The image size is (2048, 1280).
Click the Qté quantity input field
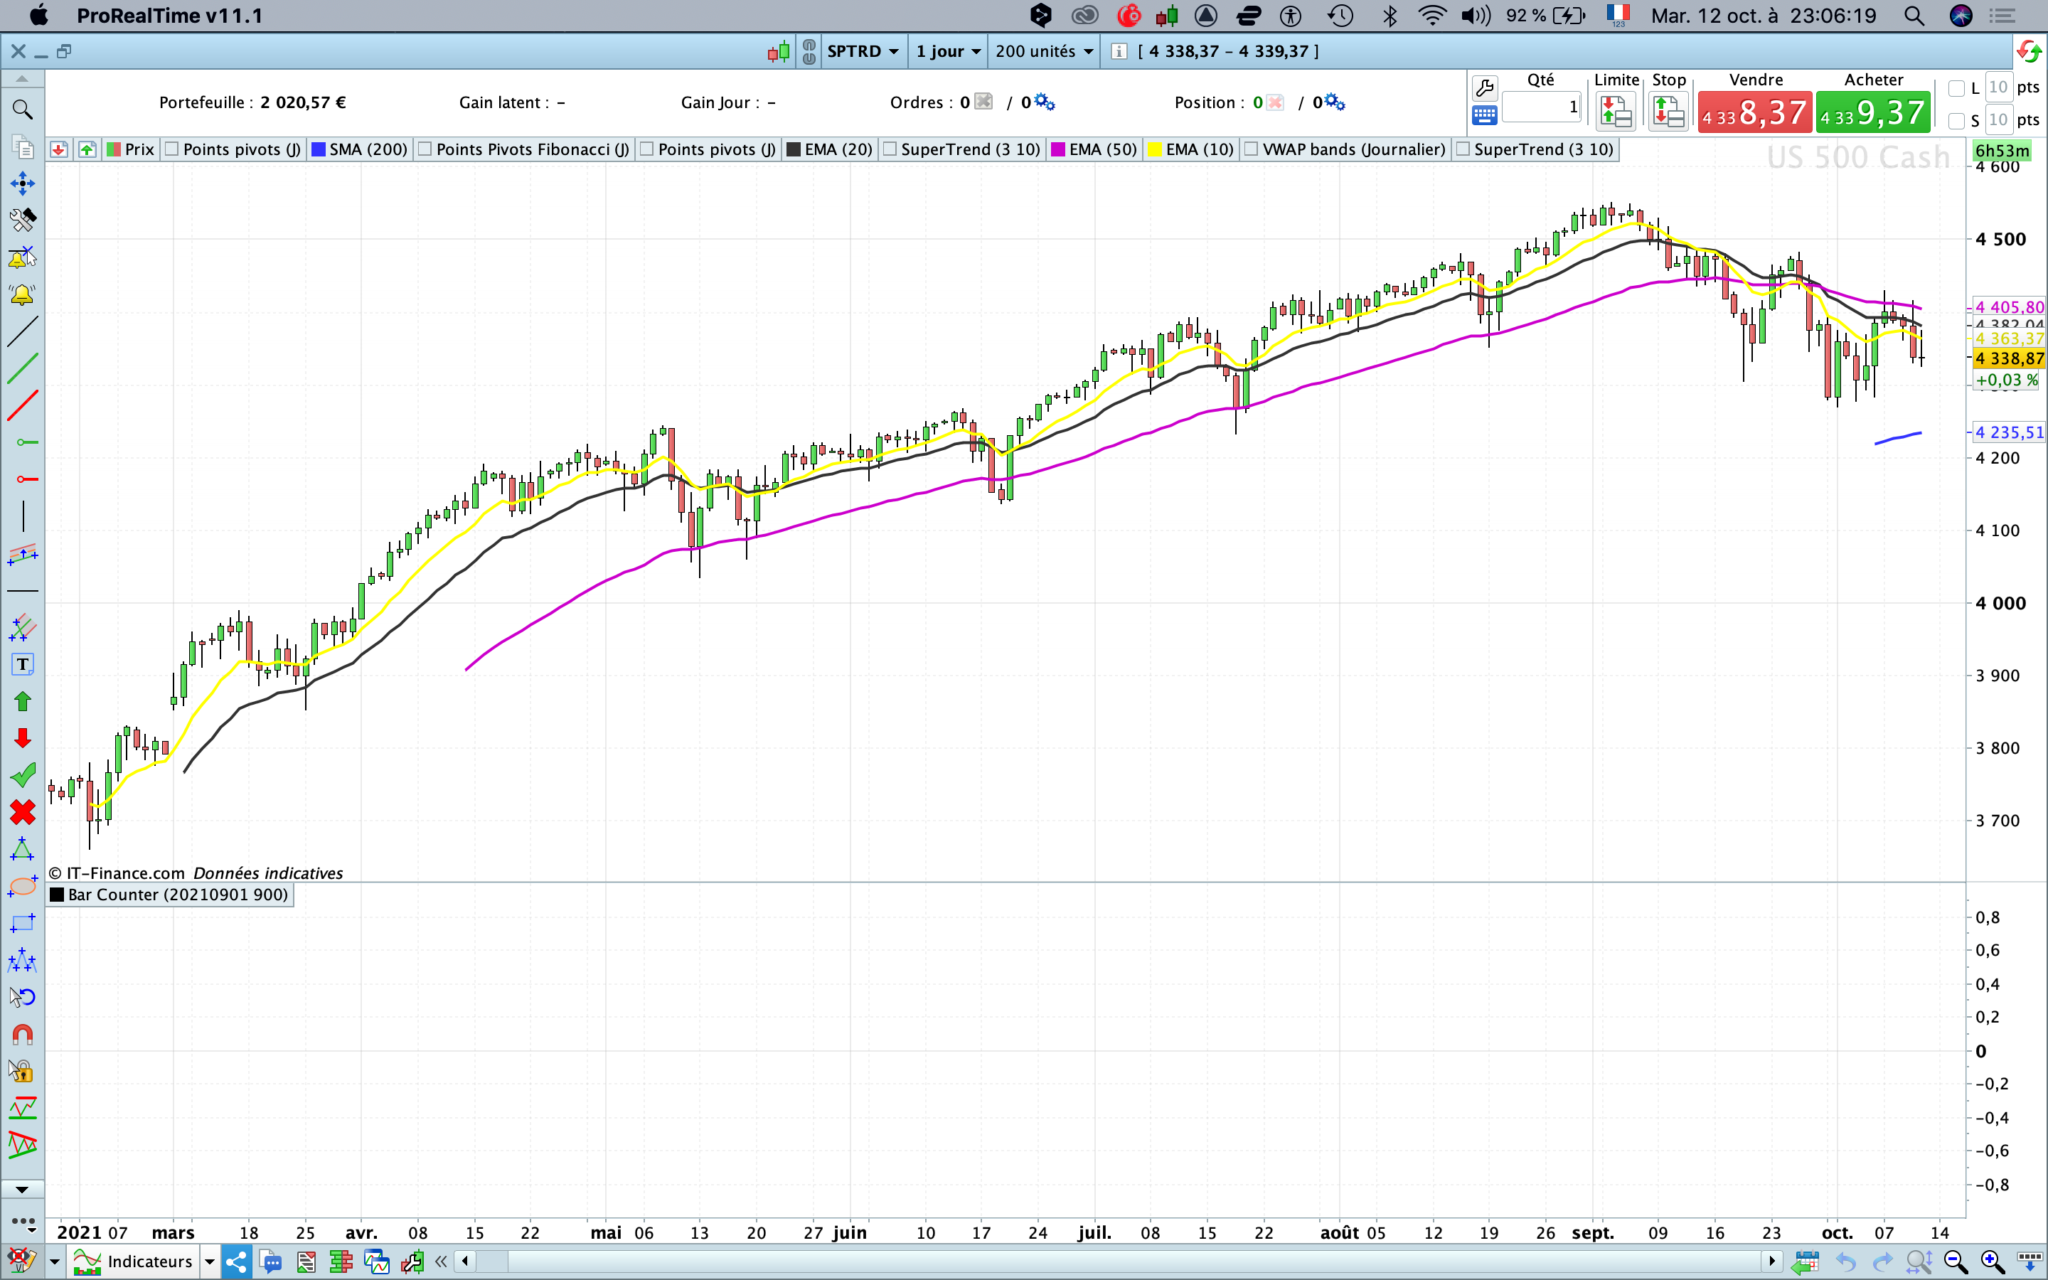coord(1541,107)
